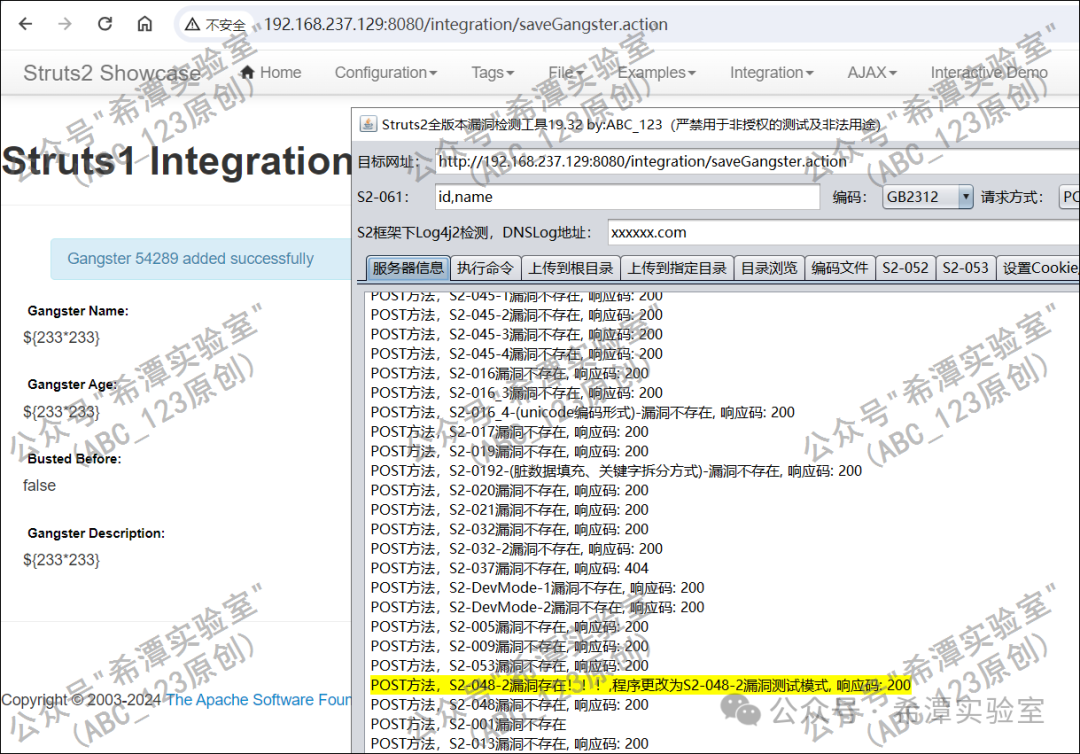Image resolution: width=1080 pixels, height=754 pixels.
Task: Open the GB2312 encoding dropdown
Action: pos(927,197)
